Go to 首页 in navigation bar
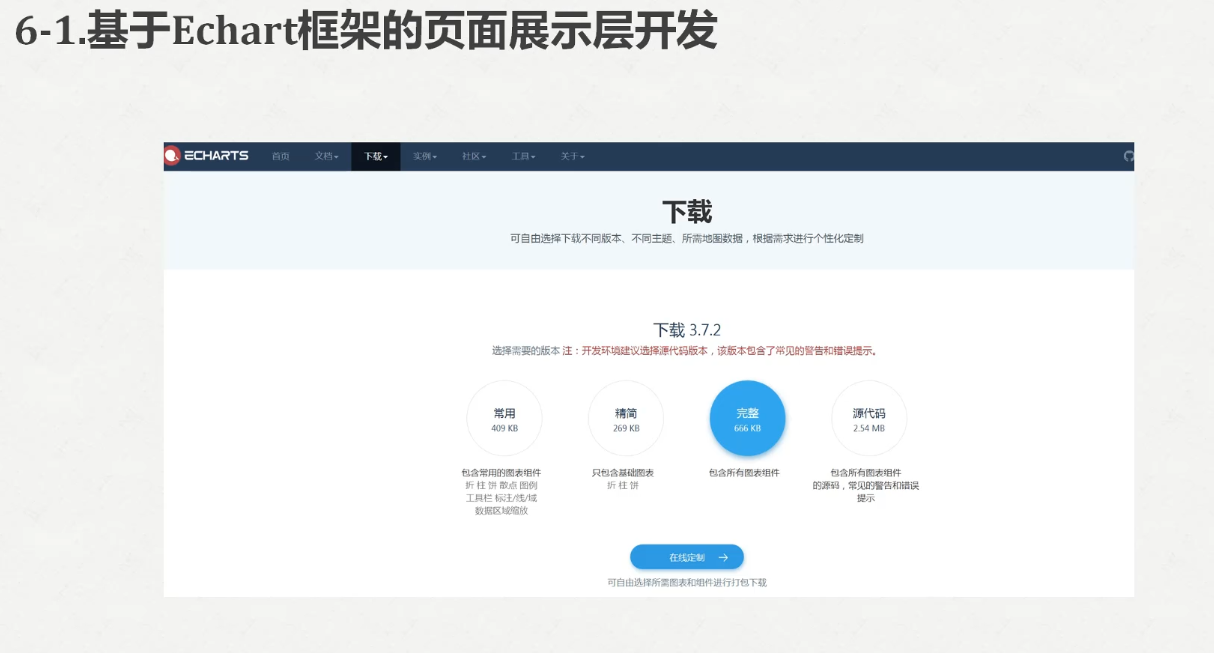1214x653 pixels. click(x=281, y=156)
